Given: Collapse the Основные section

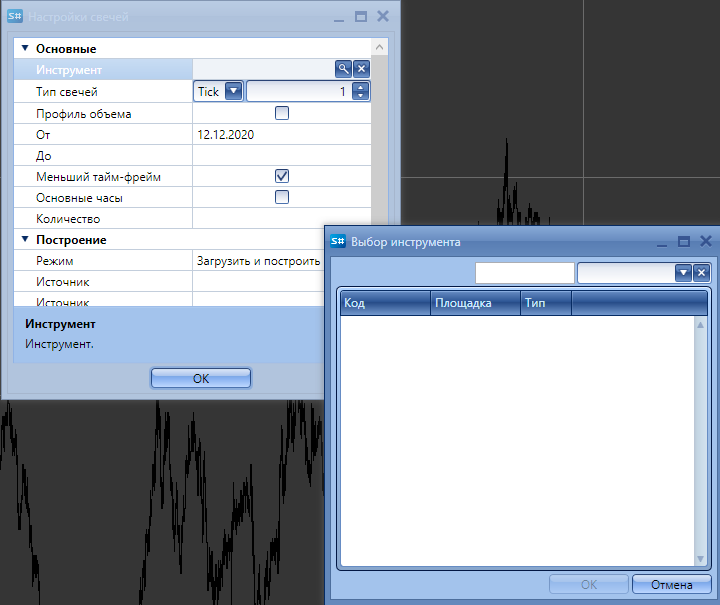Looking at the screenshot, I should (x=25, y=48).
